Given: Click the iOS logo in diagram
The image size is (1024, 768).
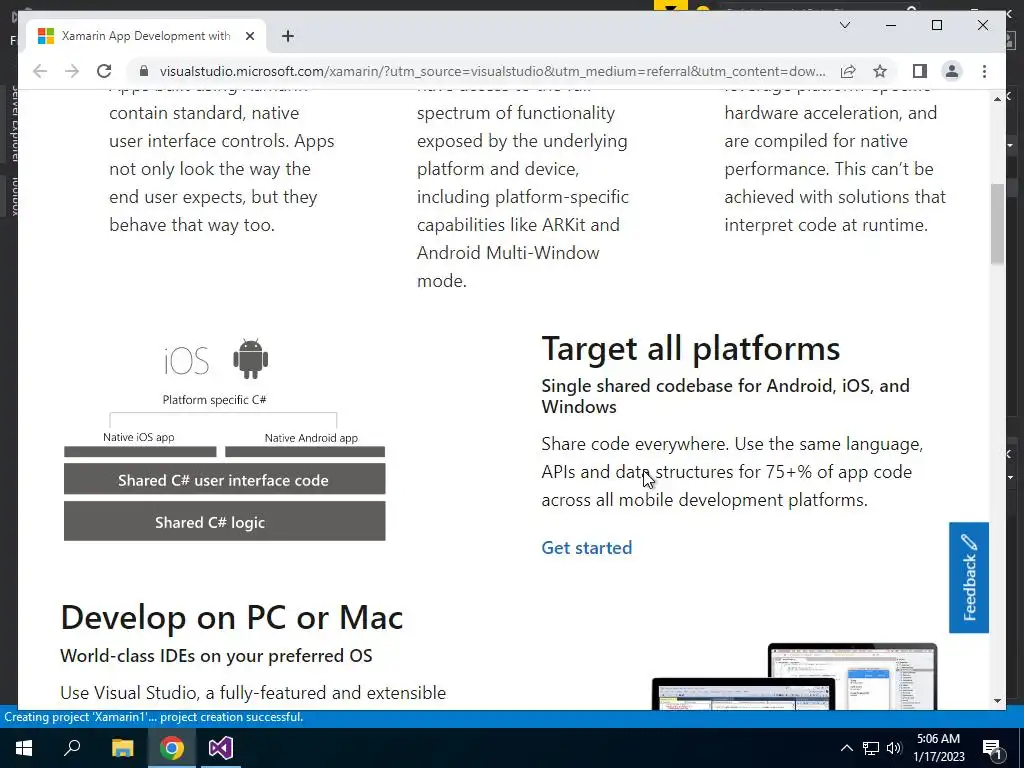Looking at the screenshot, I should tap(186, 360).
